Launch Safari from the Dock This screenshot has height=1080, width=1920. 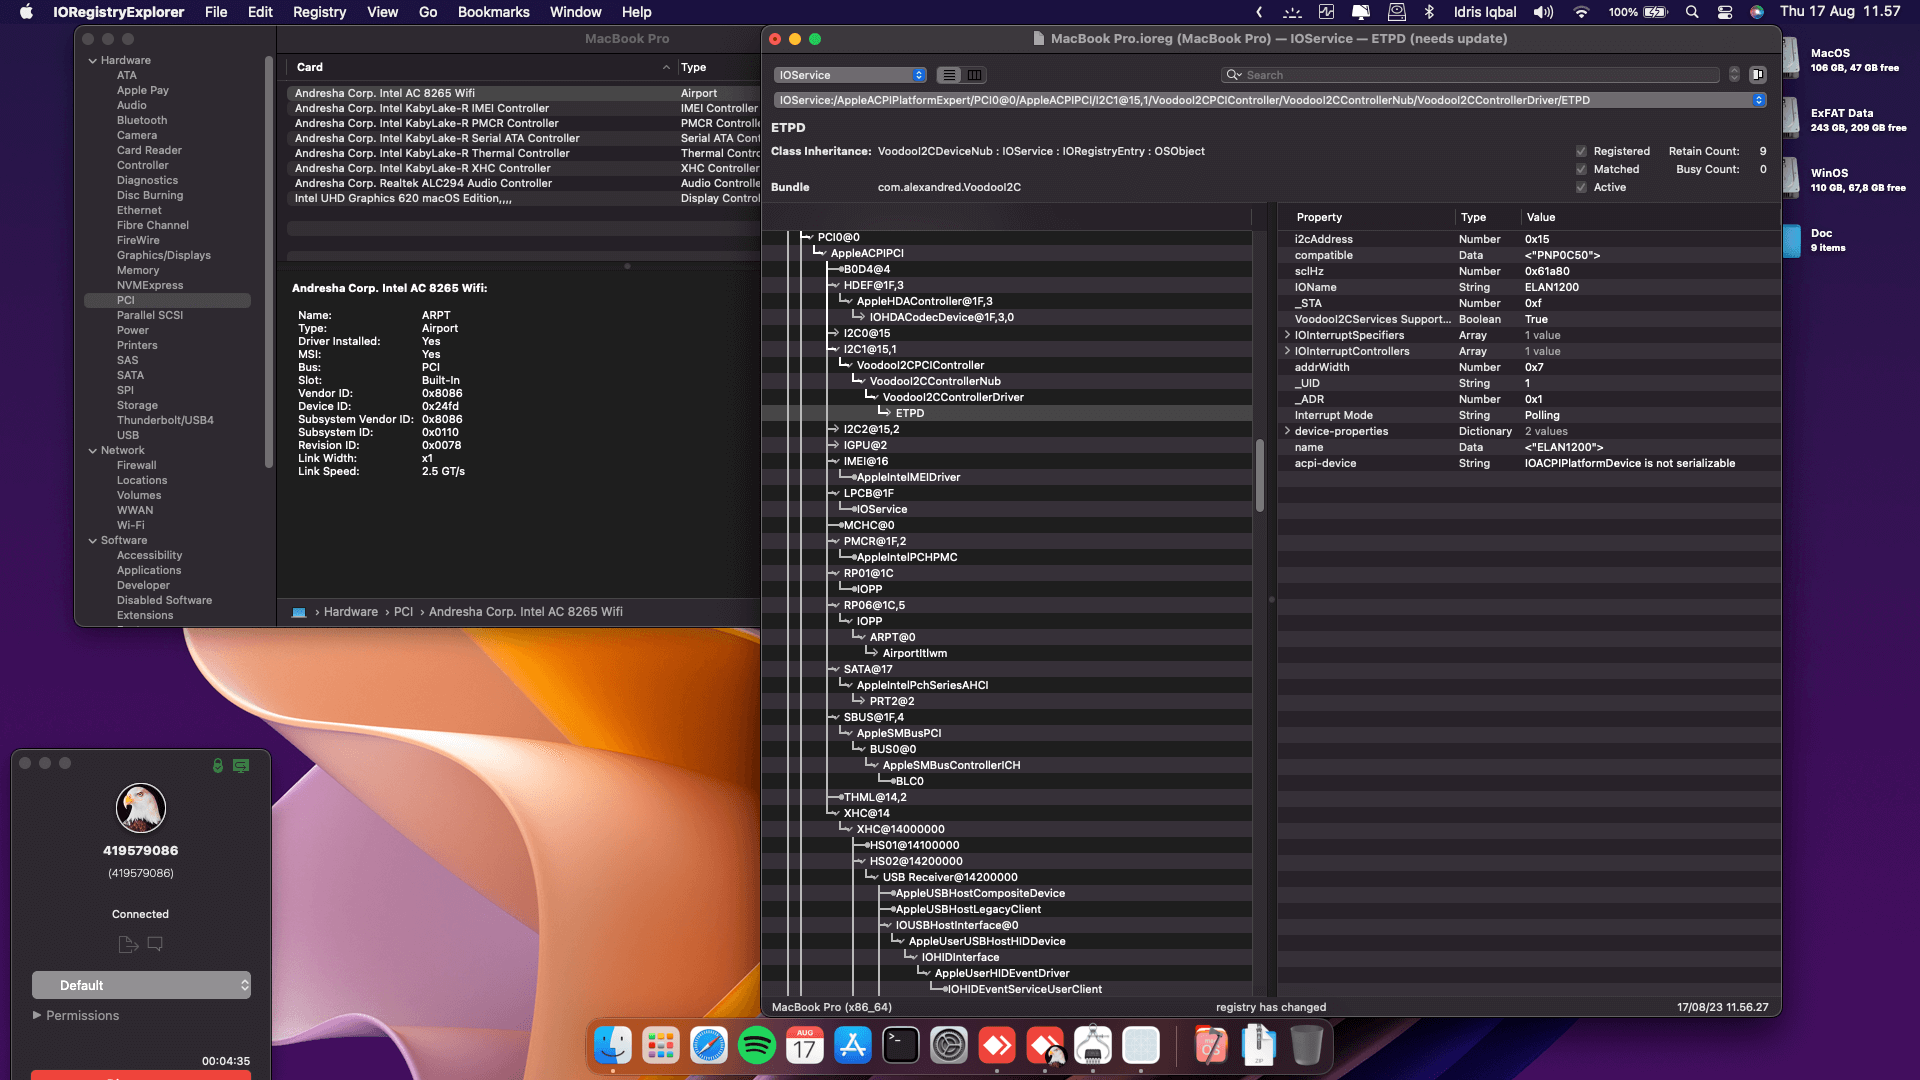point(709,1046)
